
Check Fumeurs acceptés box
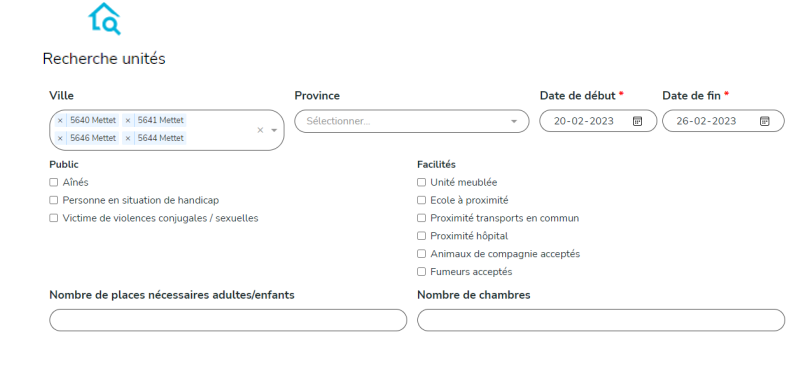[x=422, y=272]
